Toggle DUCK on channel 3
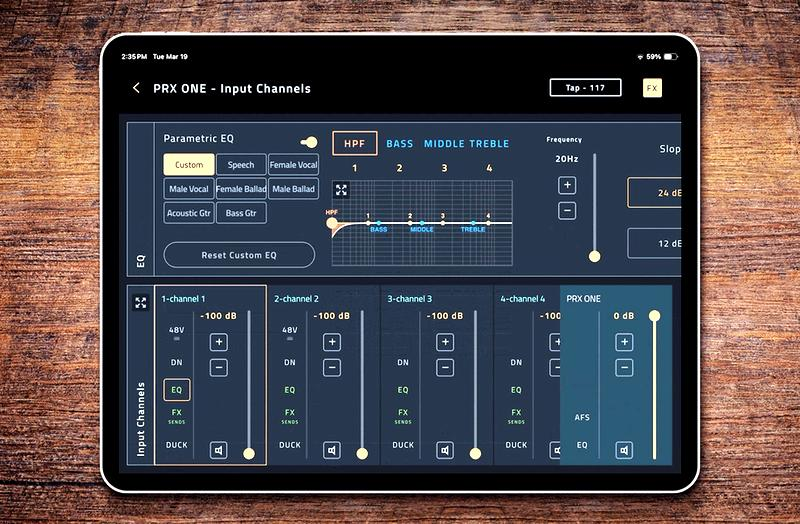Viewport: 800px width, 524px height. 403,445
